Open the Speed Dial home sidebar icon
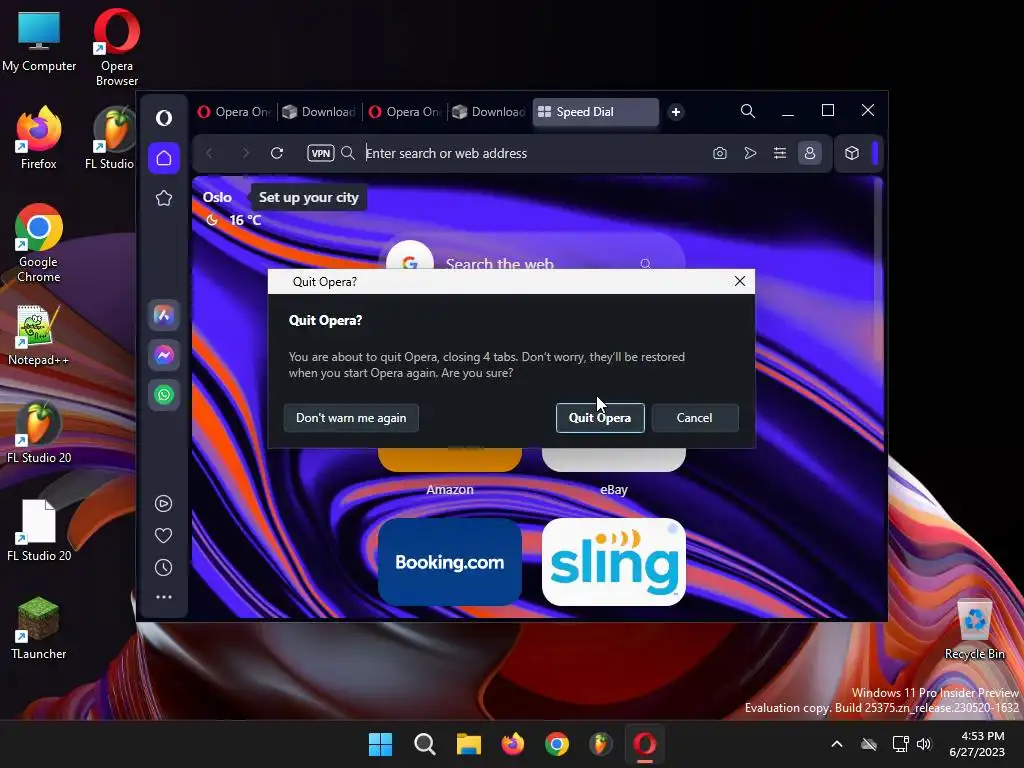1024x768 pixels. point(164,158)
